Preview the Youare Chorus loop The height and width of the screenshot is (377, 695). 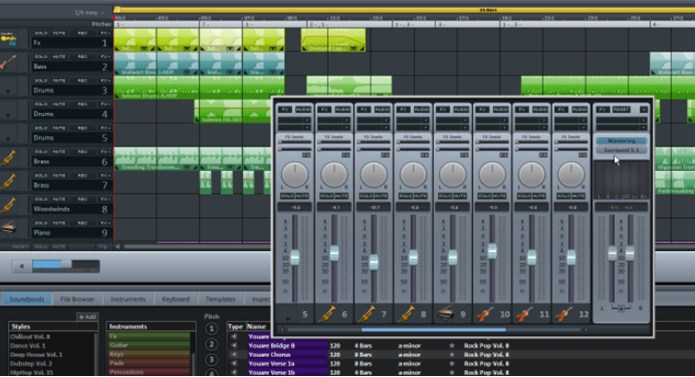click(x=234, y=354)
